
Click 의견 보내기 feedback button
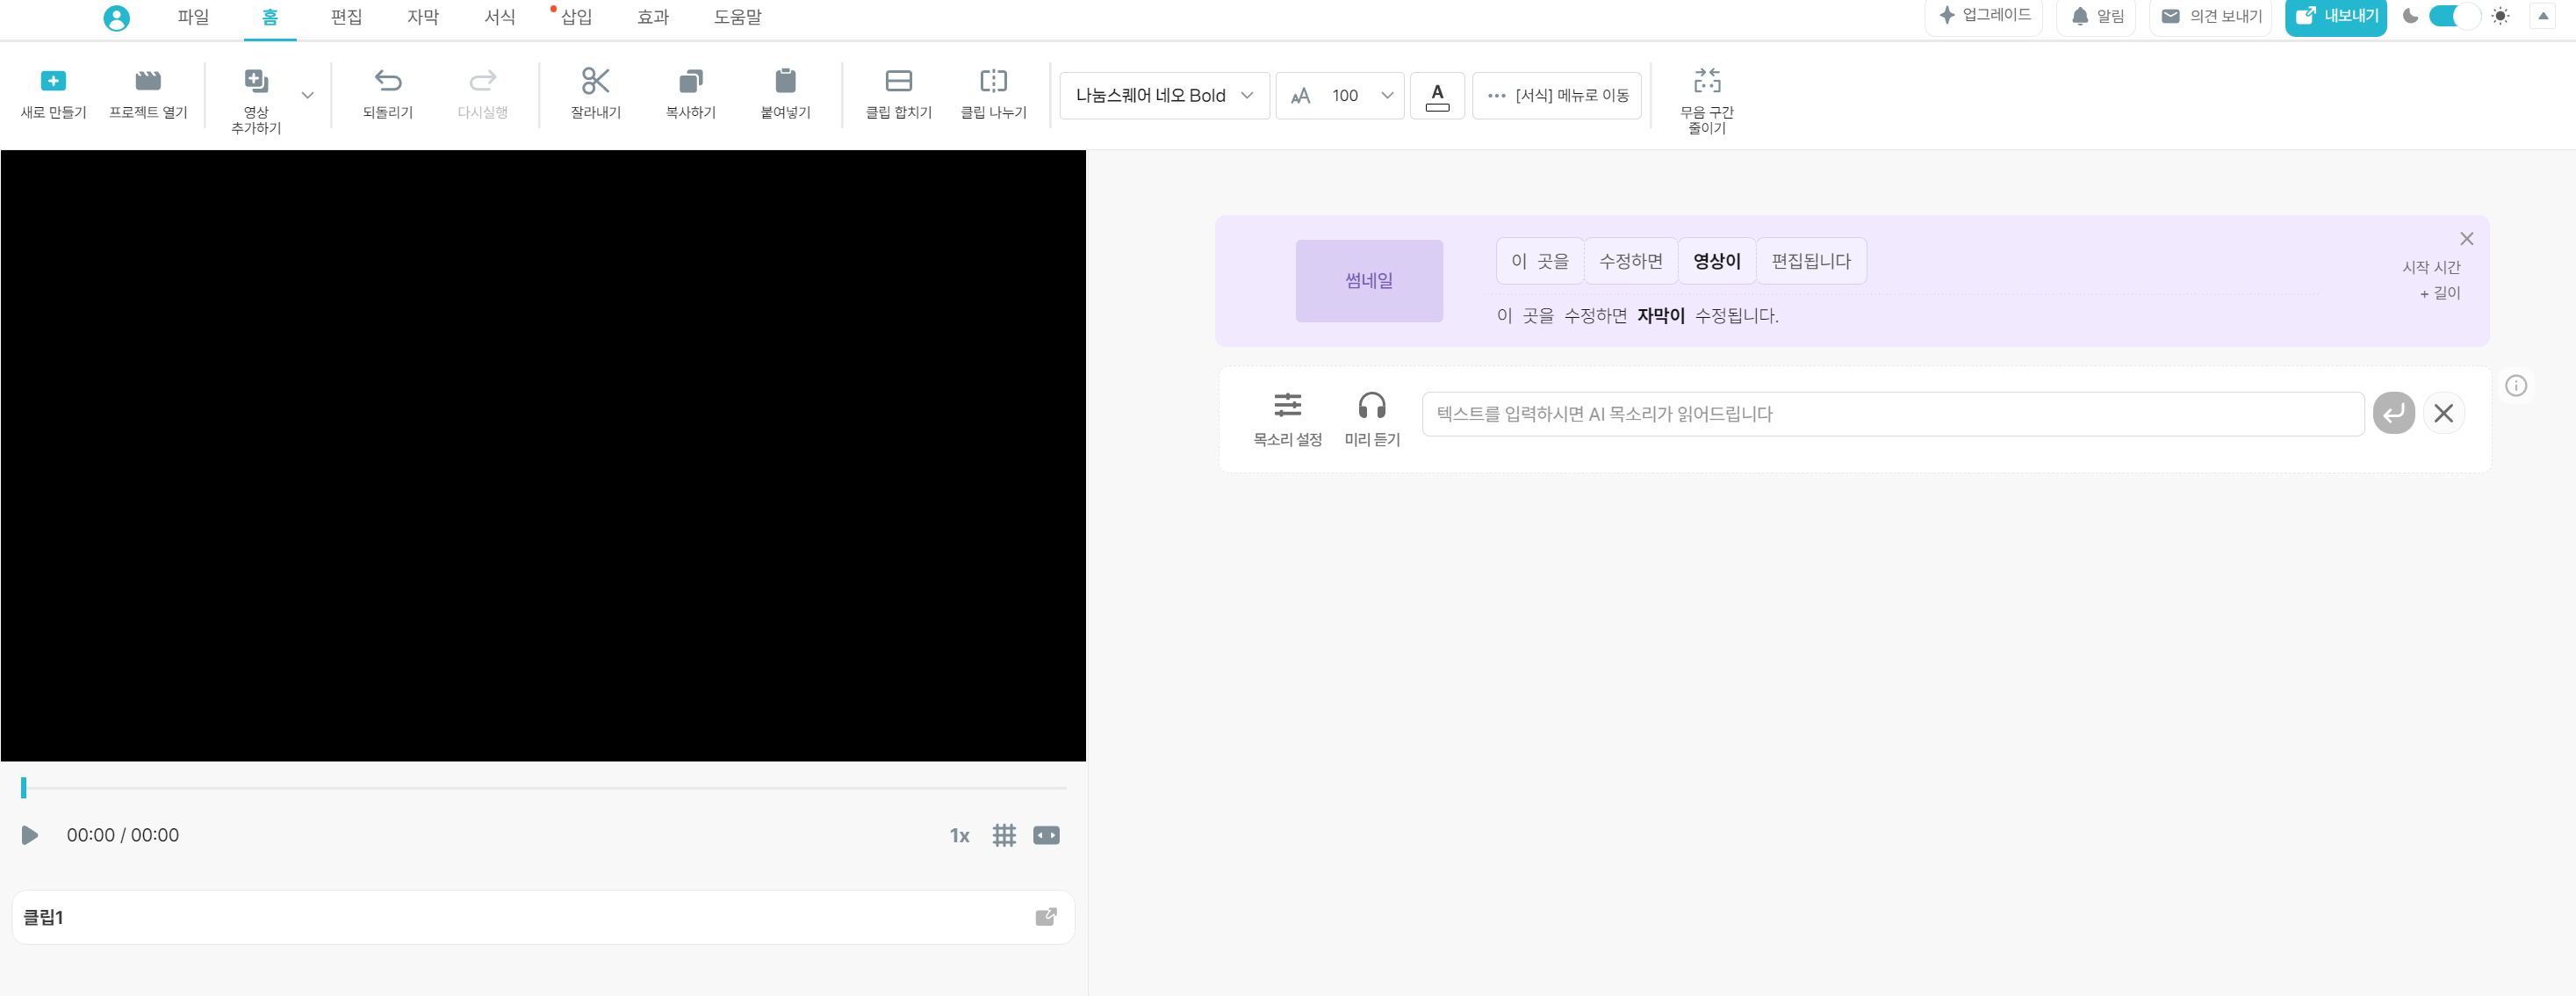[2211, 16]
